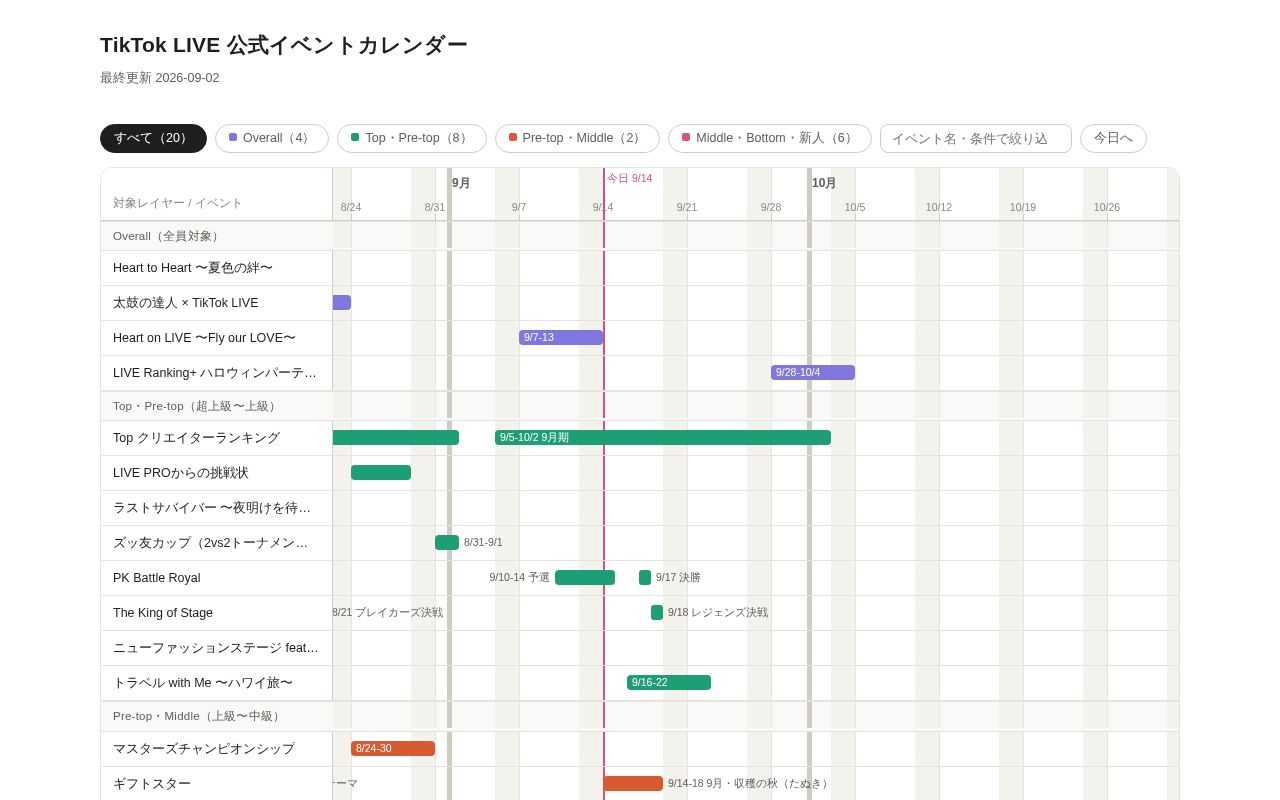Click the PK Battle Royal 予選 bar
Viewport: 1280px width, 800px height.
click(x=585, y=578)
